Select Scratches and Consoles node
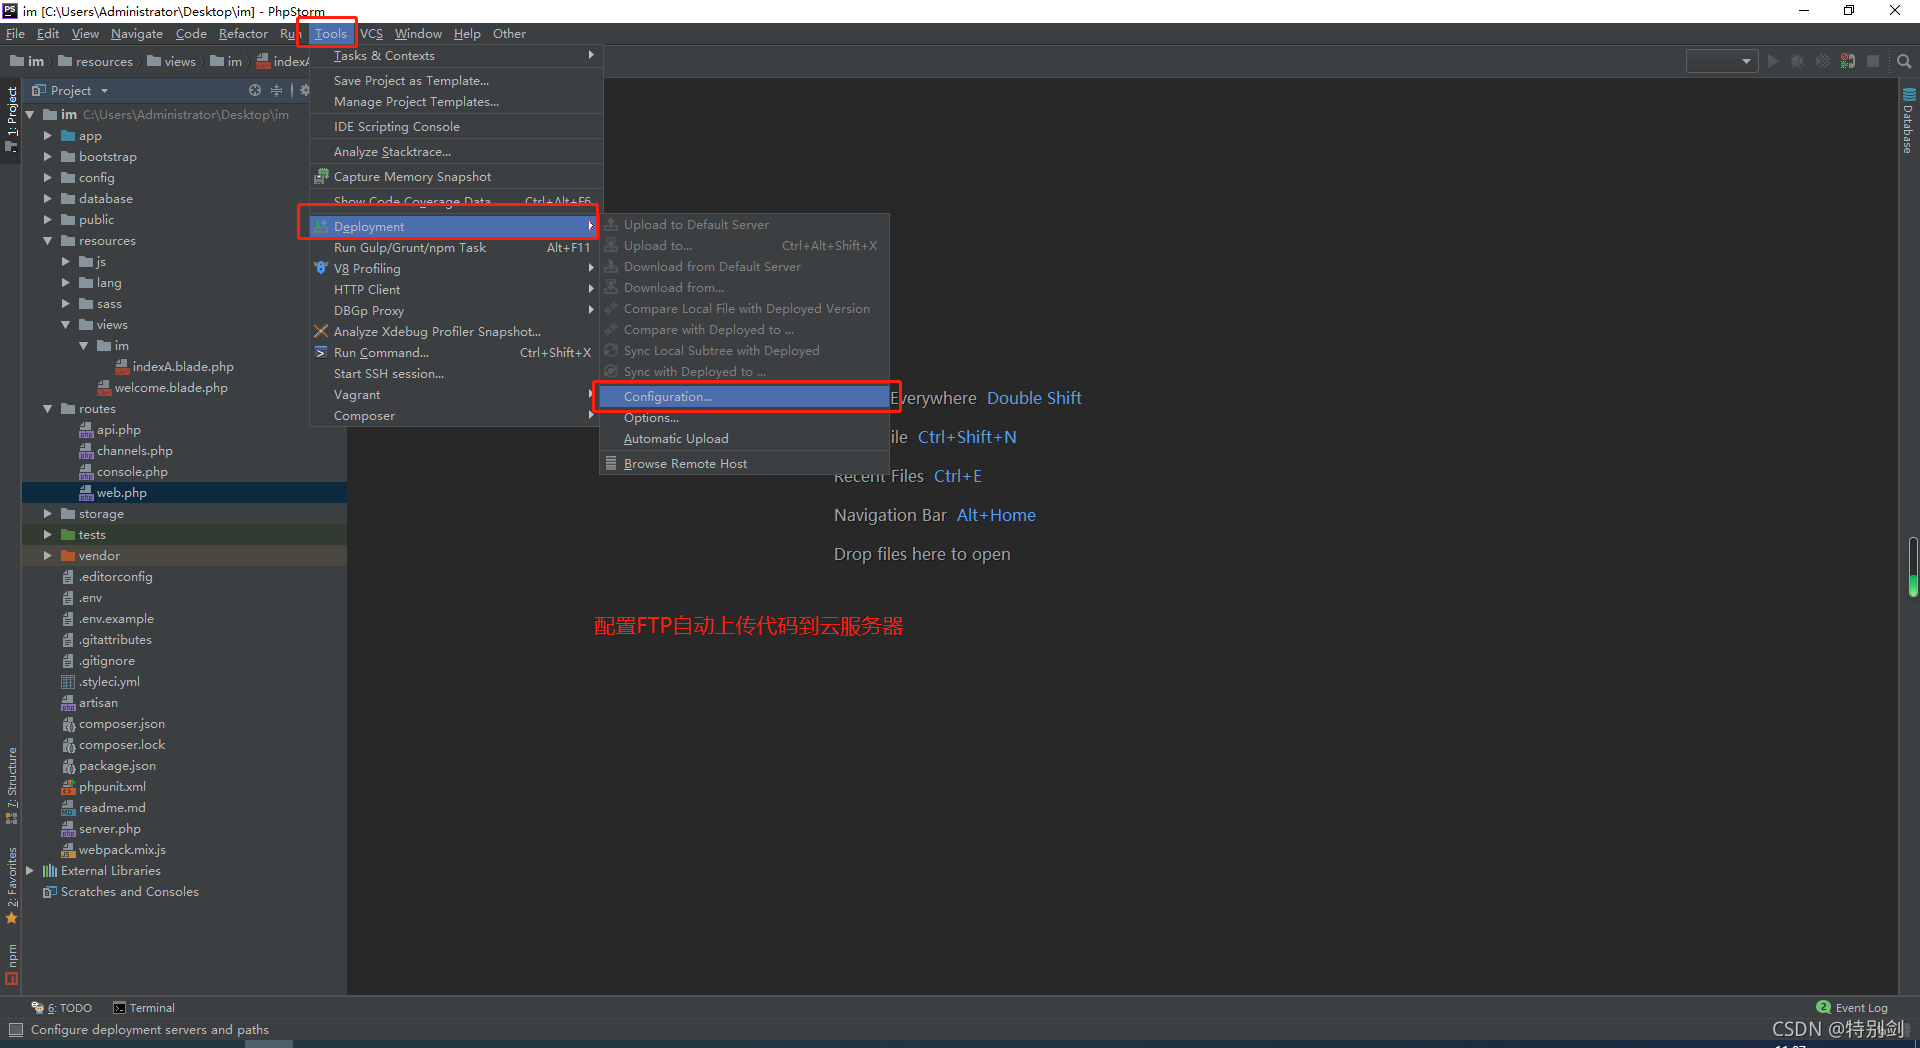 (x=129, y=892)
